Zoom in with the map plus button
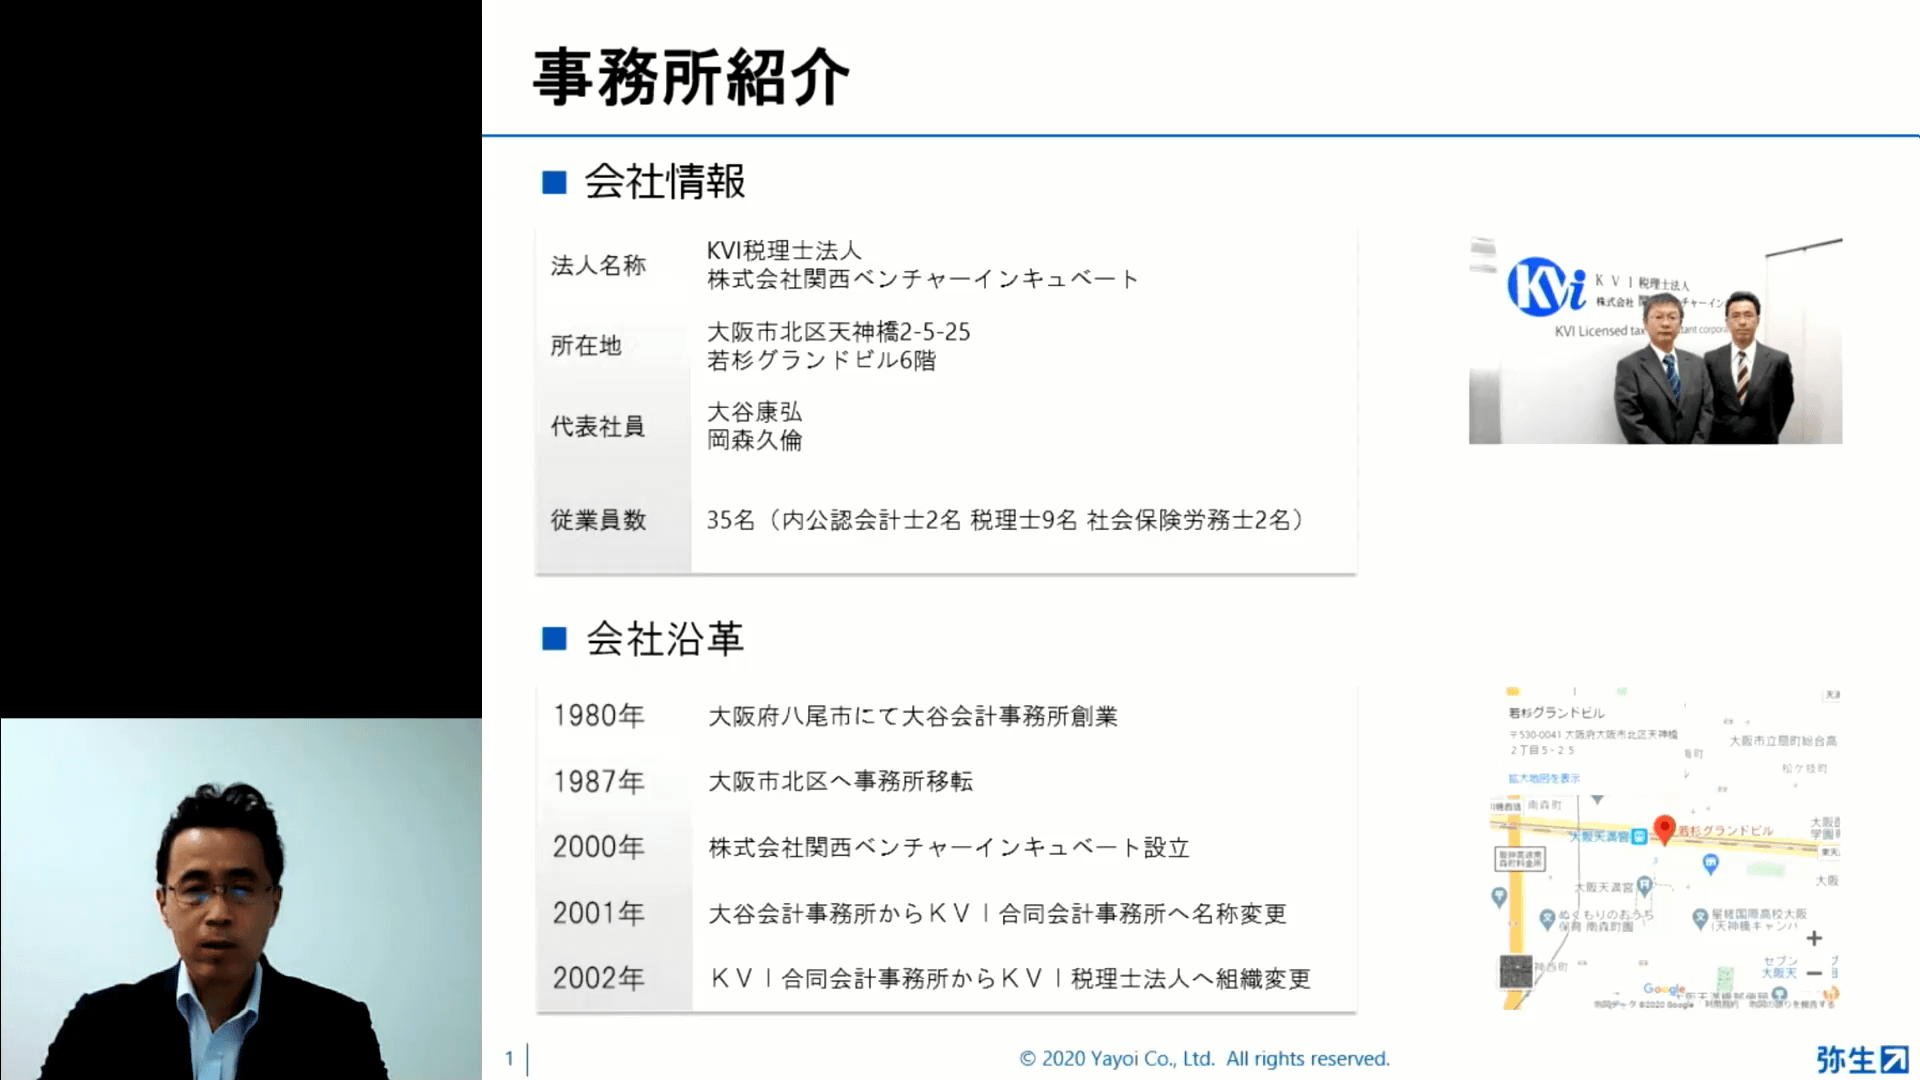1920x1080 pixels. point(1814,938)
